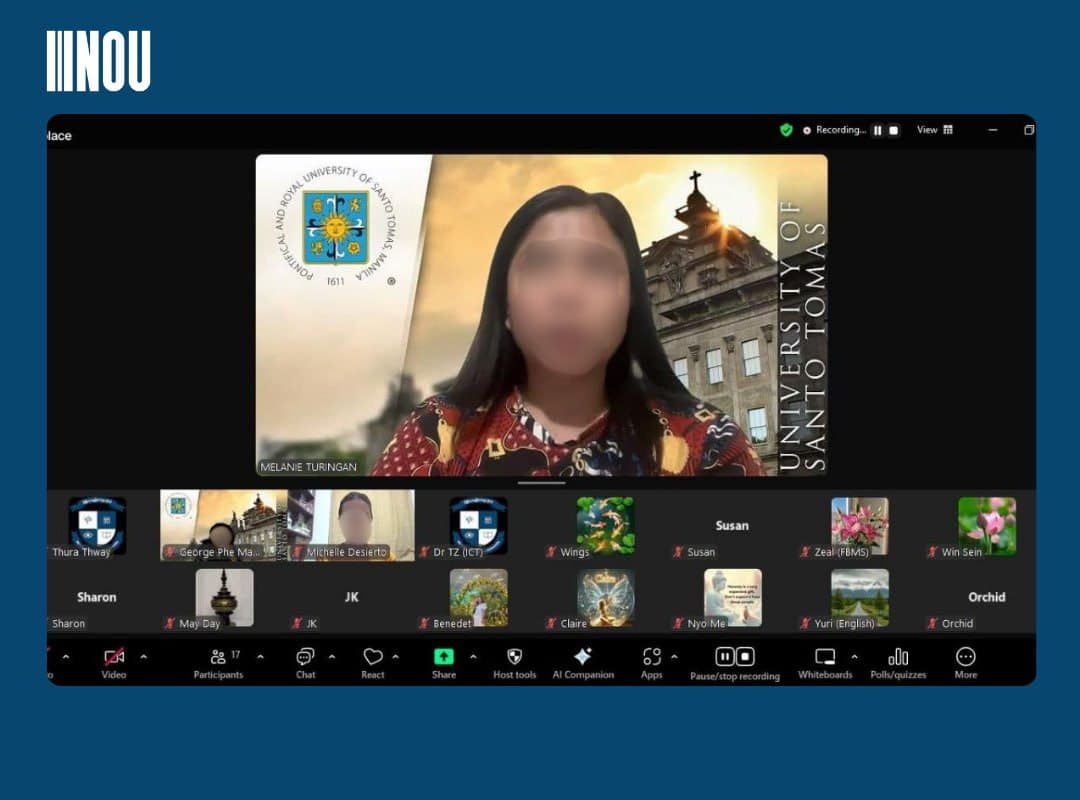The image size is (1080, 800).
Task: Open the Chat panel icon
Action: (x=305, y=657)
